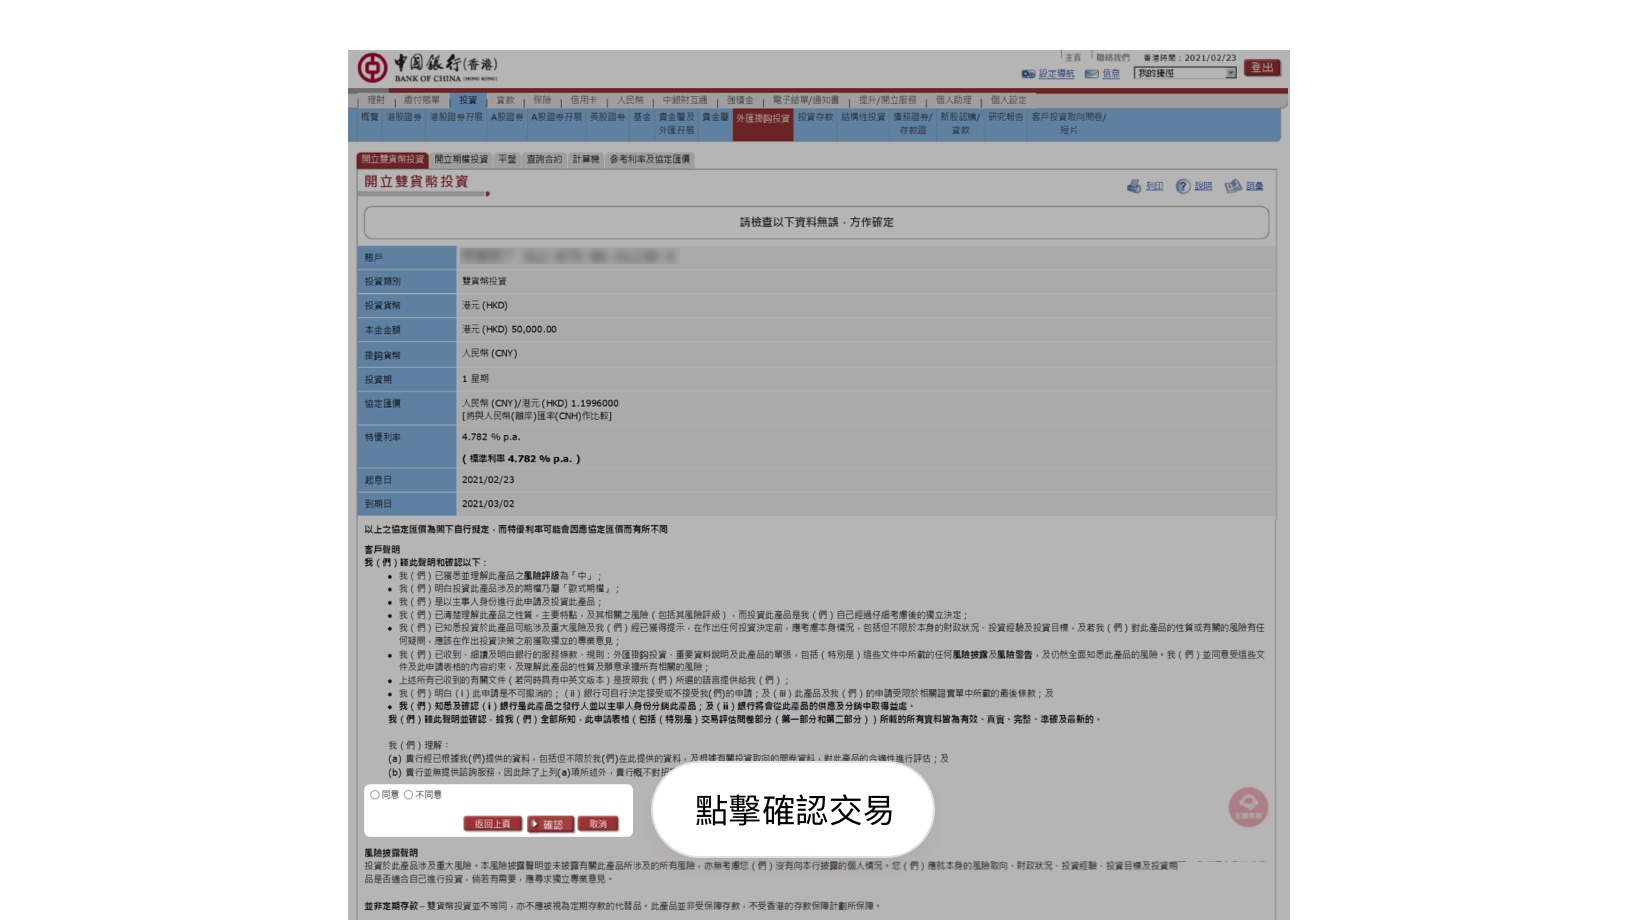
Task: Select the 不同意 disagree radio button
Action: [x=408, y=795]
